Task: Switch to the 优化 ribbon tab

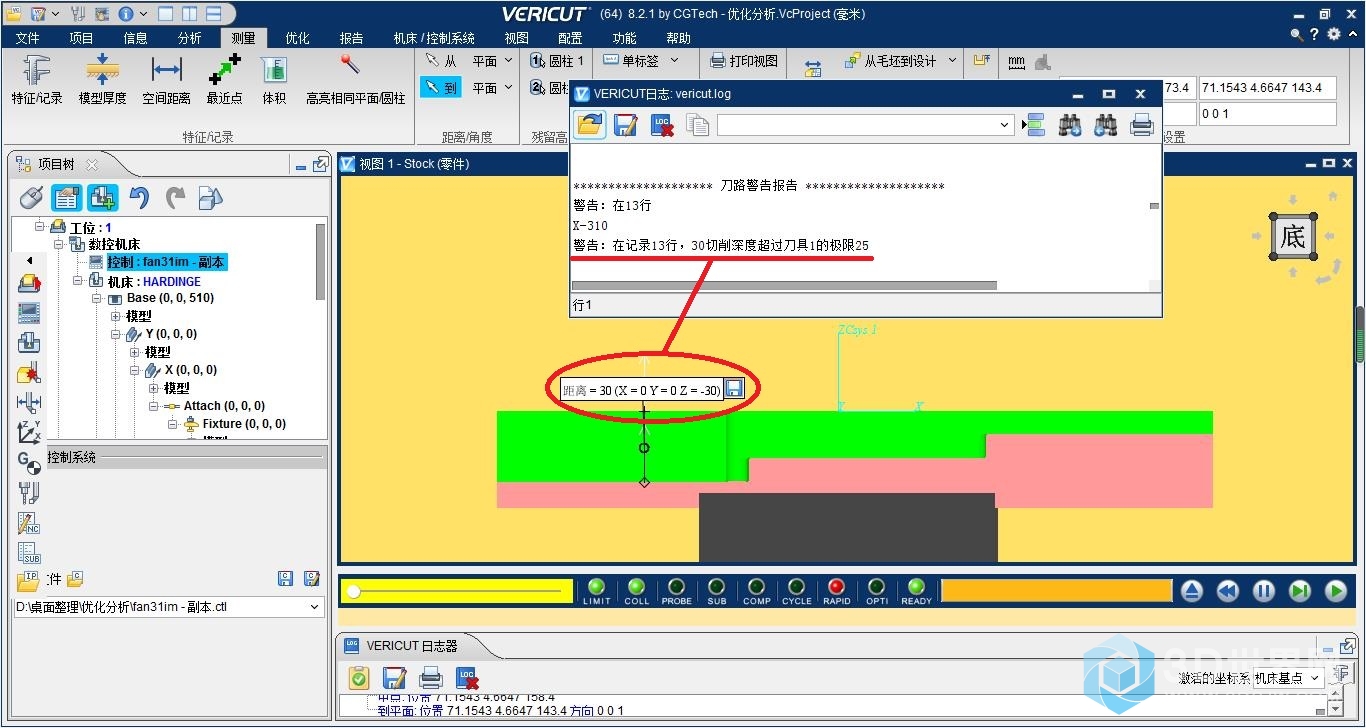Action: tap(297, 38)
